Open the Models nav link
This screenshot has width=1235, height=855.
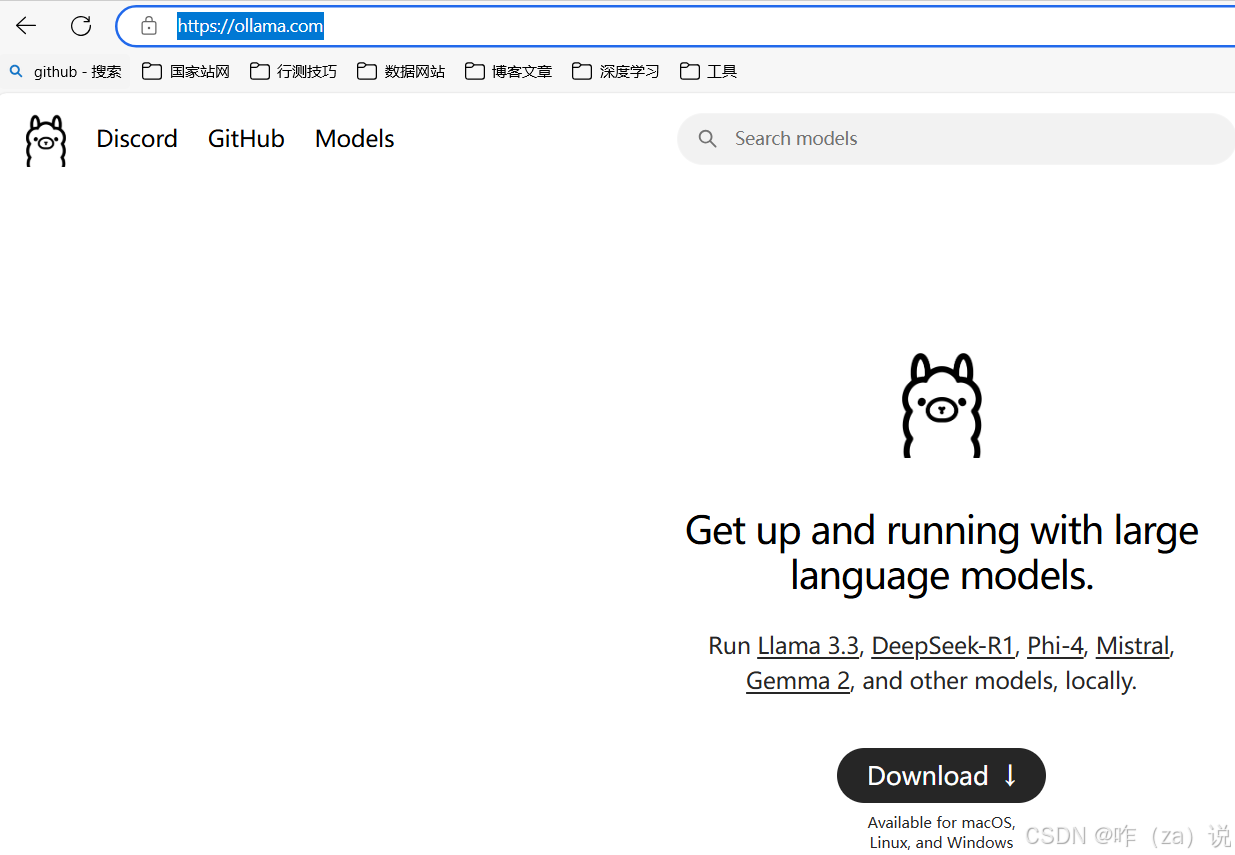coord(355,139)
